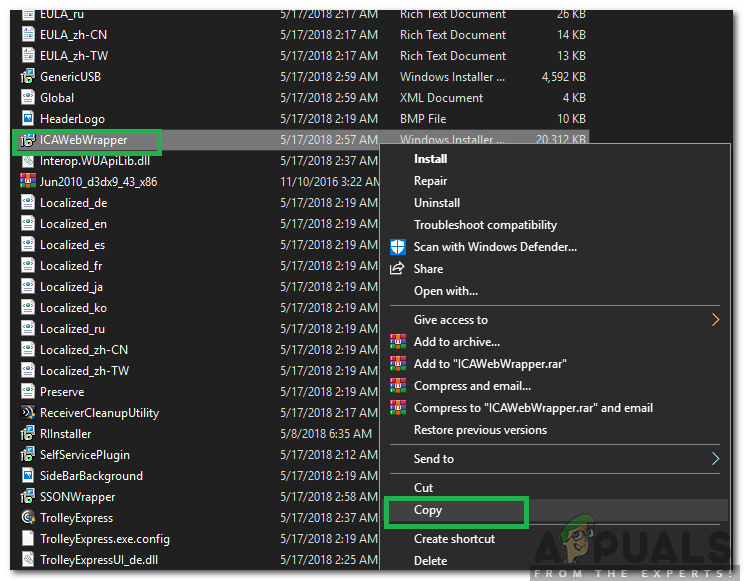The image size is (744, 581).
Task: Select Share in the context menu
Action: point(428,269)
